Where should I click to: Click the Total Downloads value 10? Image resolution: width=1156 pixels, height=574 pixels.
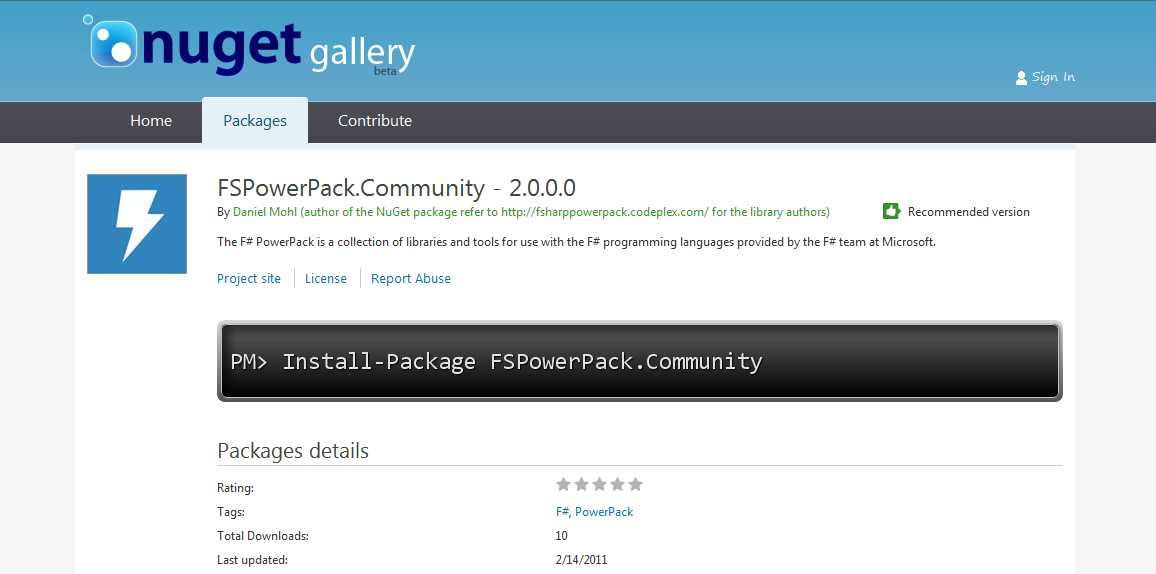point(562,536)
